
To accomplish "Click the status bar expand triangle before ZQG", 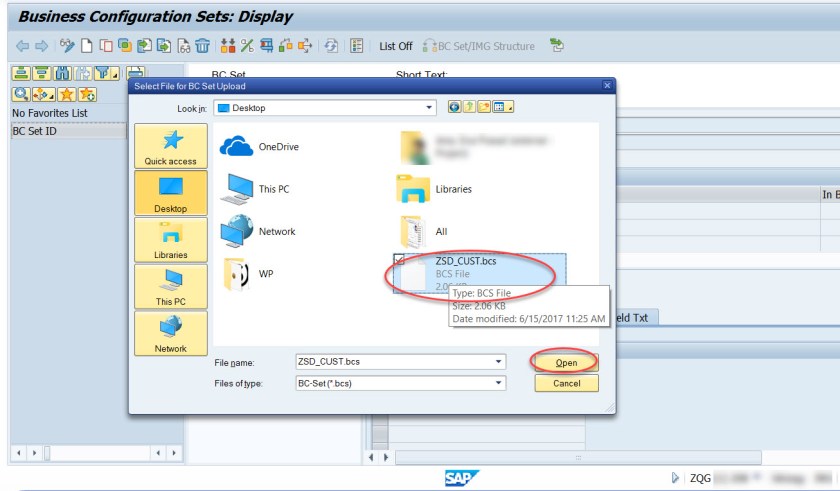I will tap(675, 478).
